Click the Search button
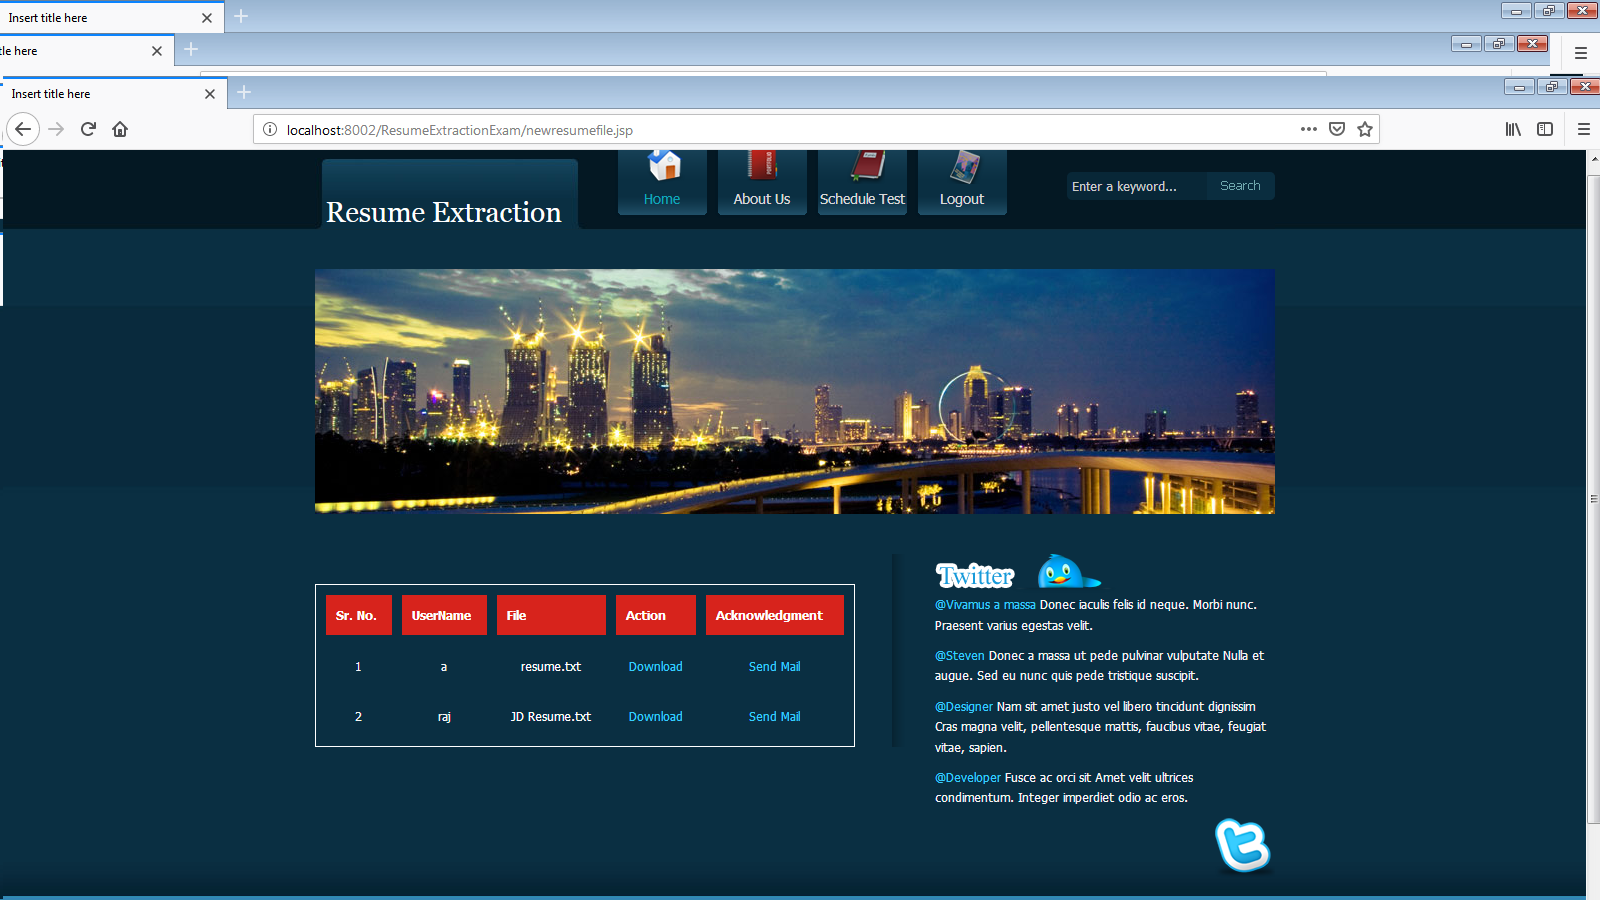 pyautogui.click(x=1240, y=185)
